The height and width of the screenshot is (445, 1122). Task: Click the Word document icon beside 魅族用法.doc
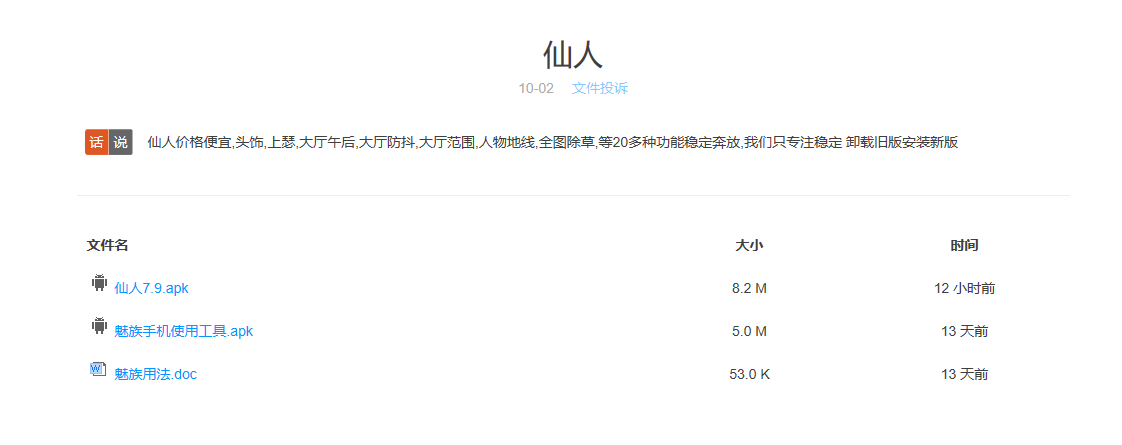pyautogui.click(x=98, y=369)
